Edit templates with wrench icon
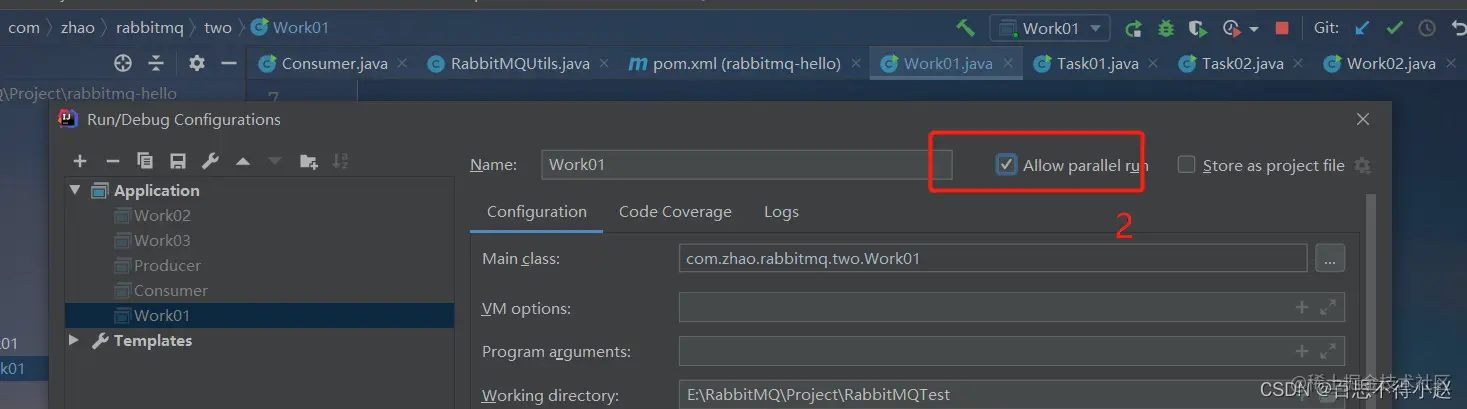 tap(210, 161)
